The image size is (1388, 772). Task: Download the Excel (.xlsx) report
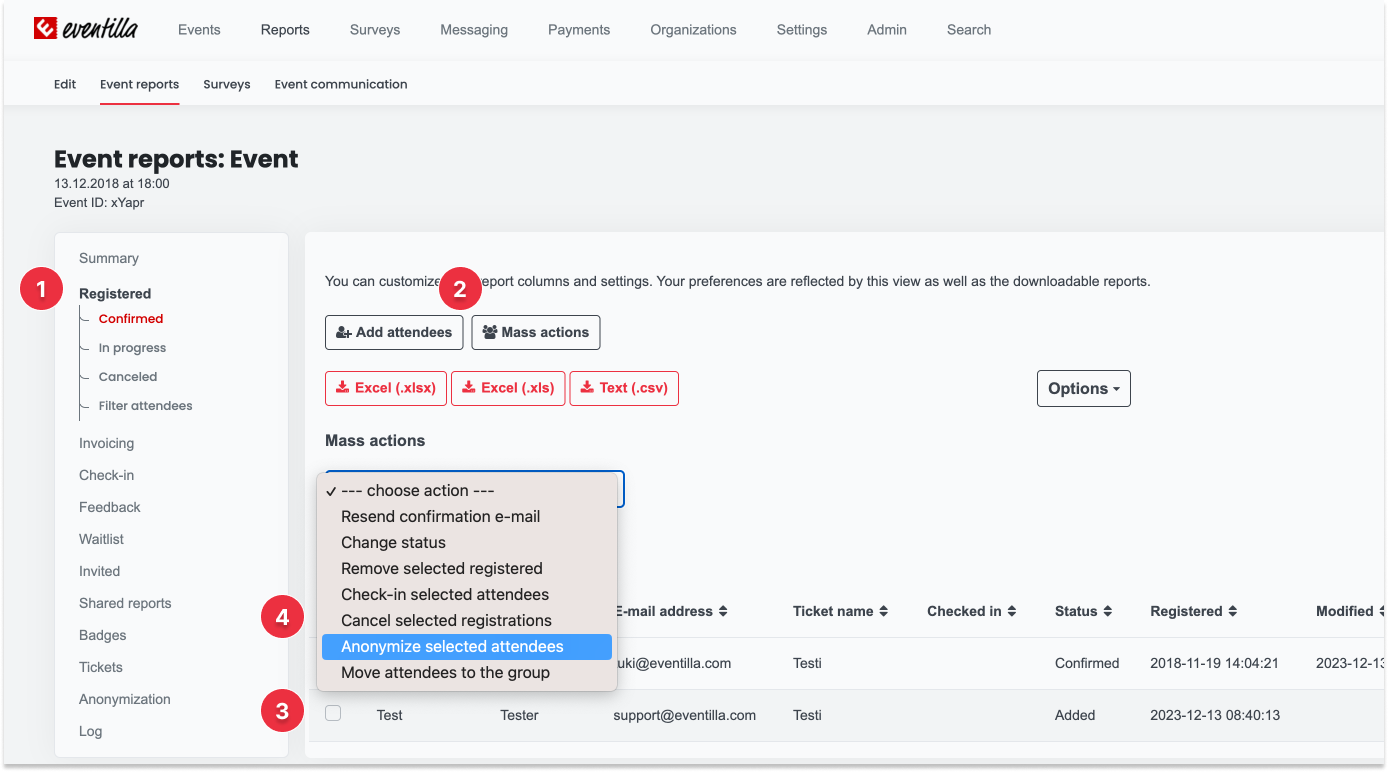pos(386,388)
